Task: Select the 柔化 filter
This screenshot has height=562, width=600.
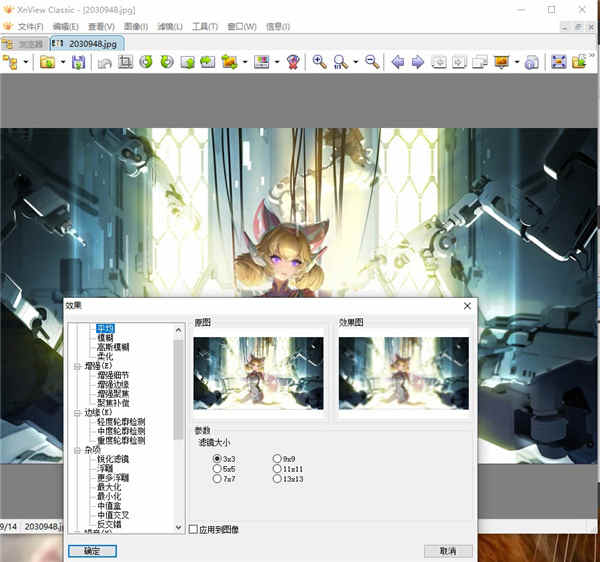Action: 105,356
